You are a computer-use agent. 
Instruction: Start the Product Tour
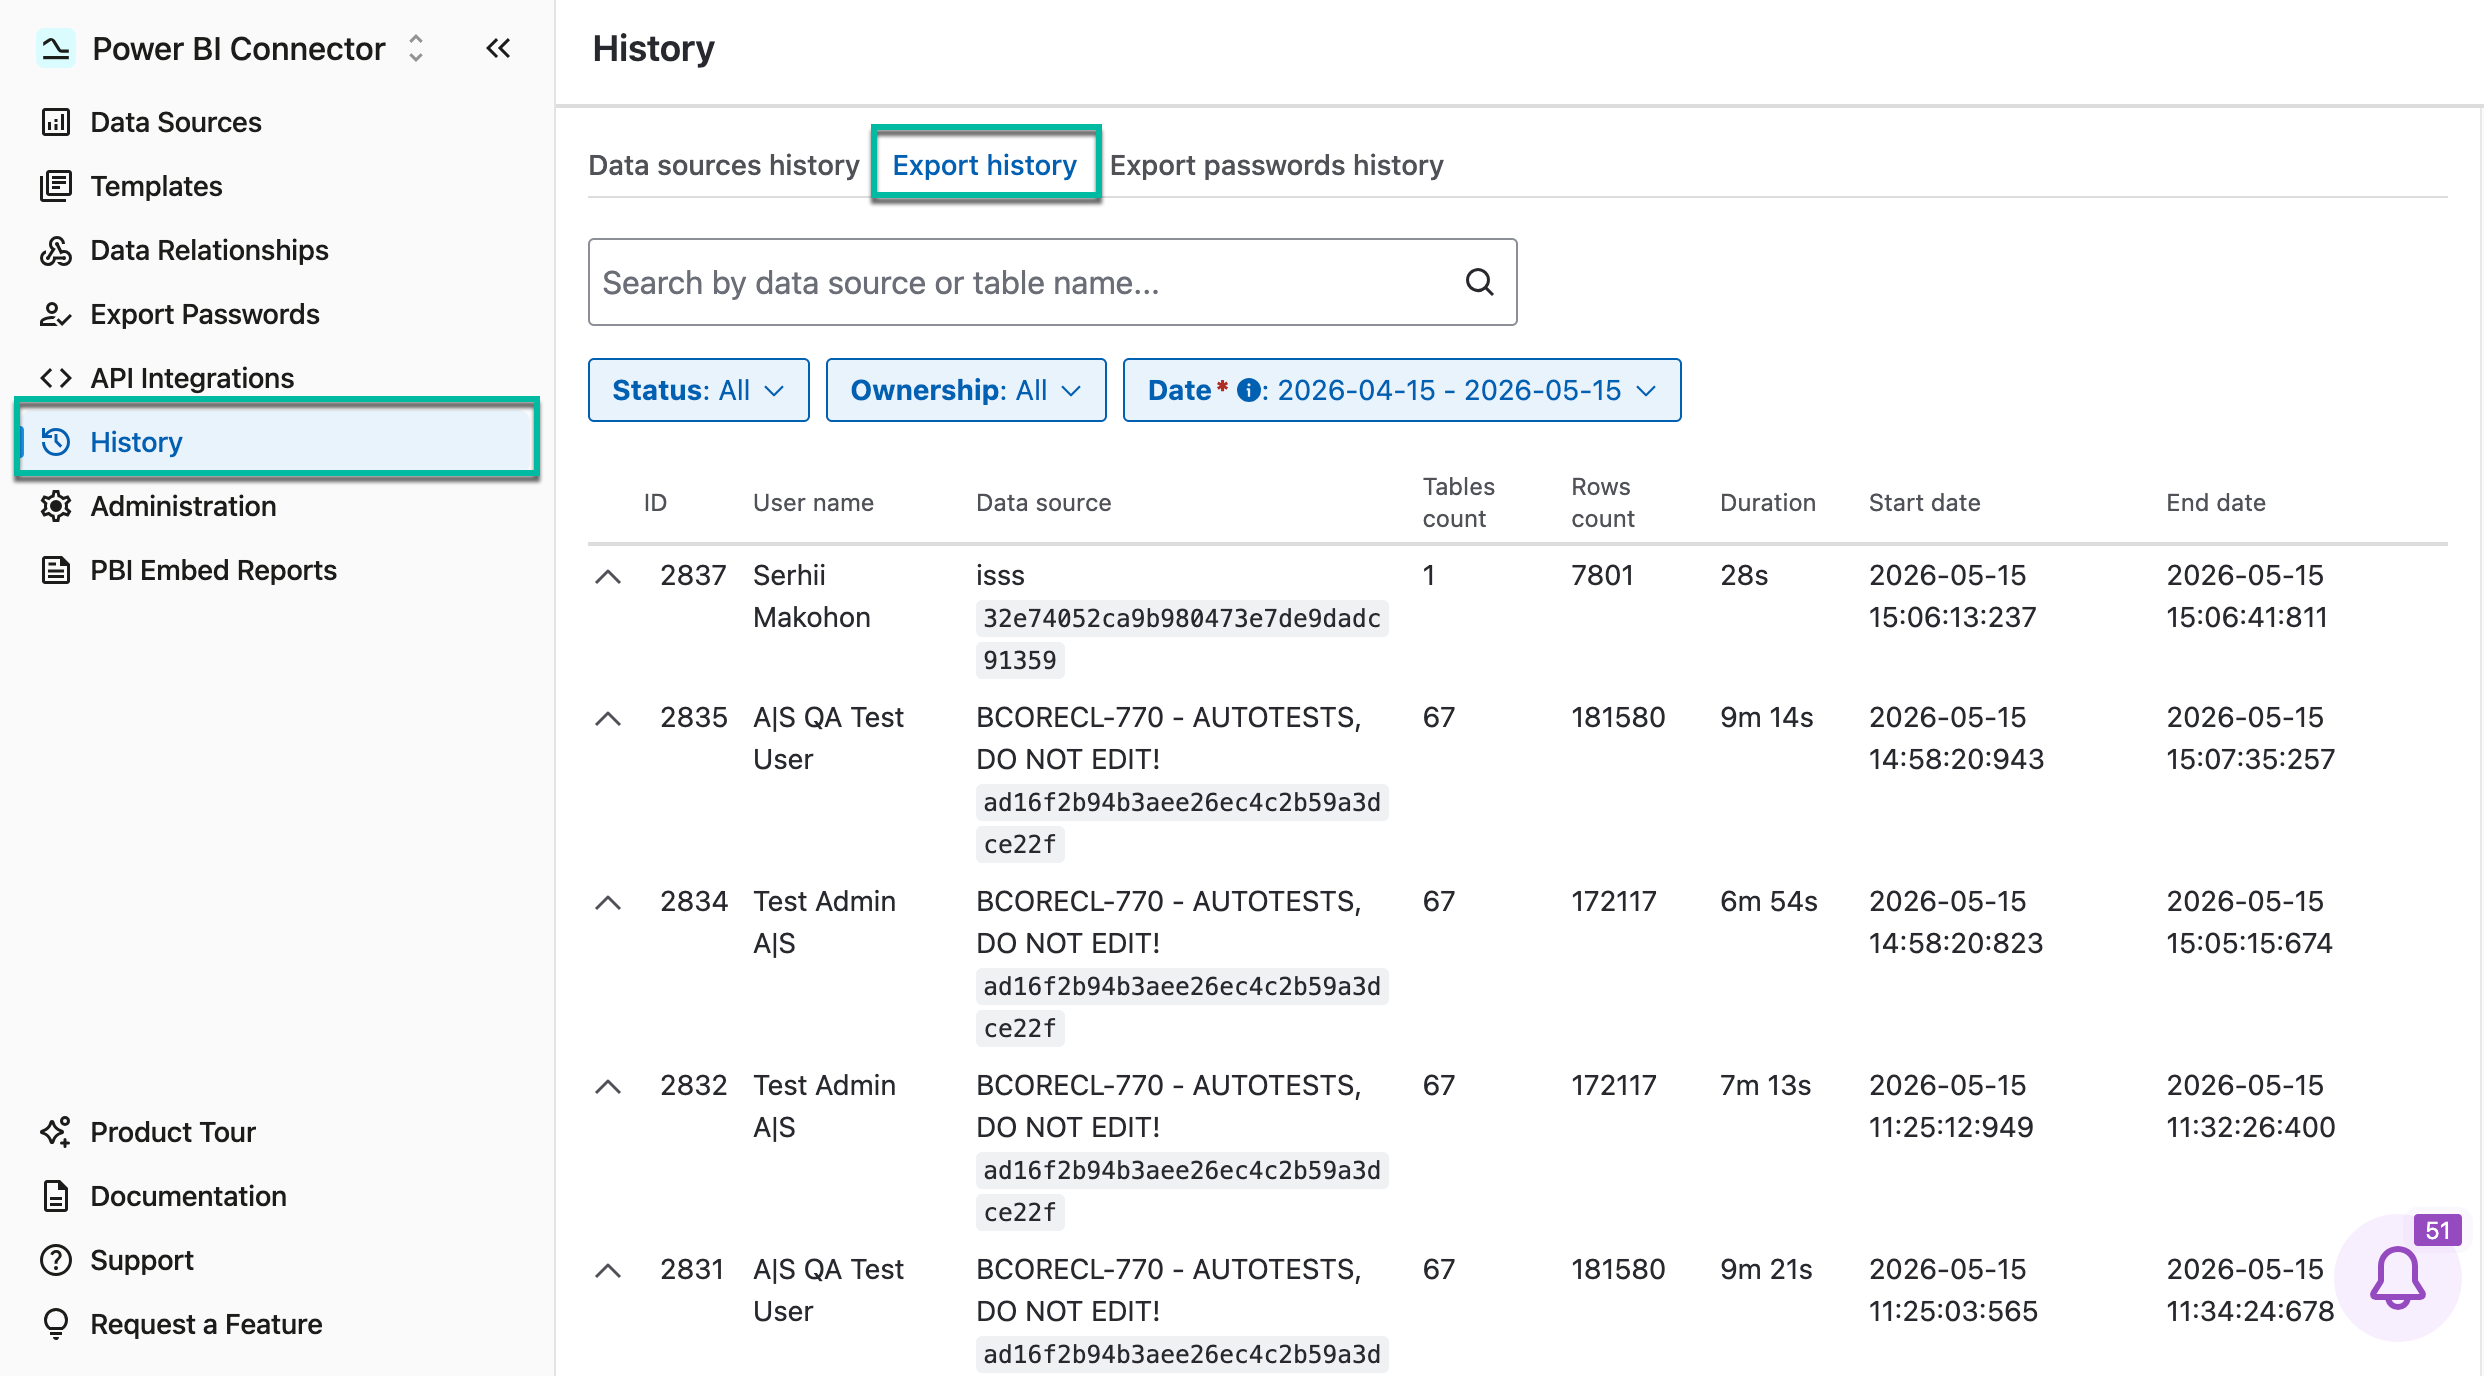point(173,1132)
